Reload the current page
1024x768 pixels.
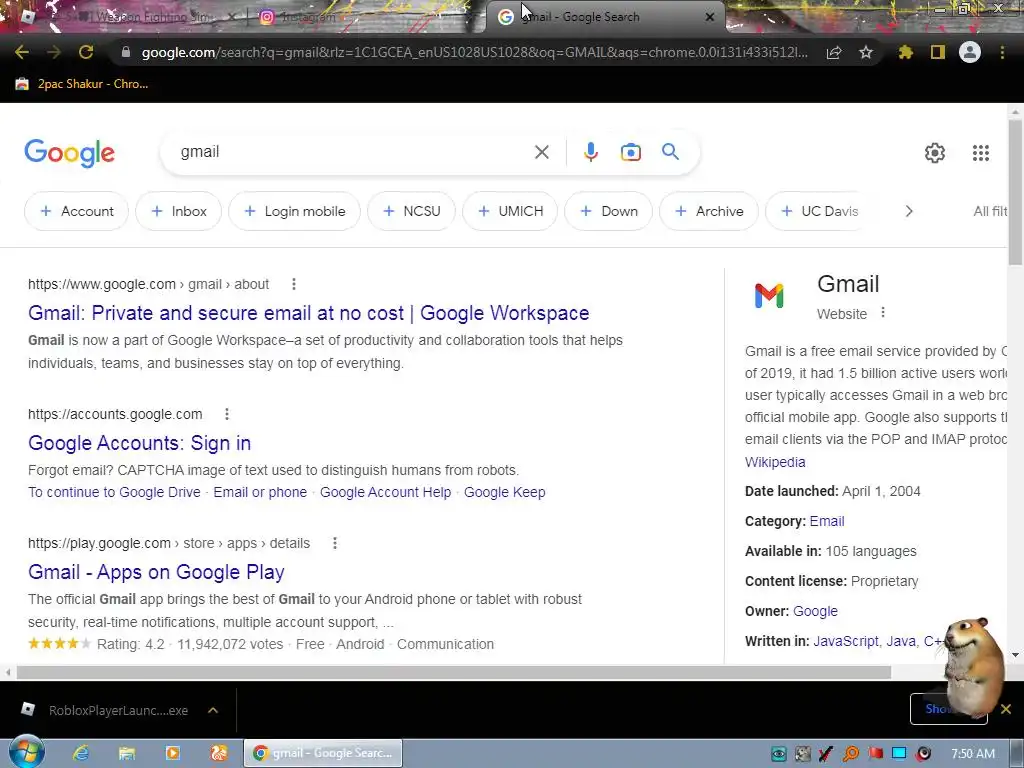pyautogui.click(x=86, y=52)
